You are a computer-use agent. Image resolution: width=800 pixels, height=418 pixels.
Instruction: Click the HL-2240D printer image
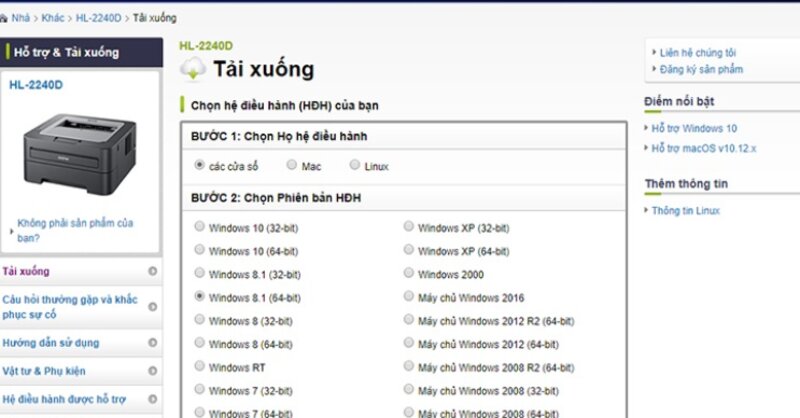[x=80, y=154]
